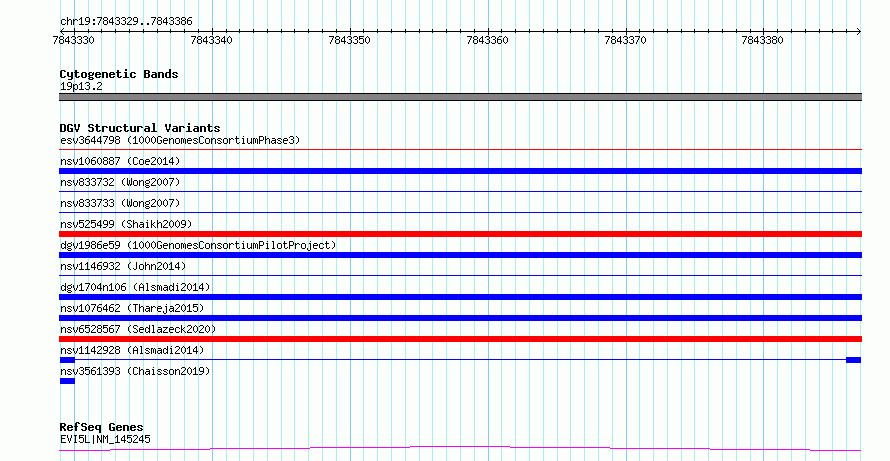Open variant nsv3561393 (Chaisson2019) label
The image size is (890, 461).
[x=135, y=371]
